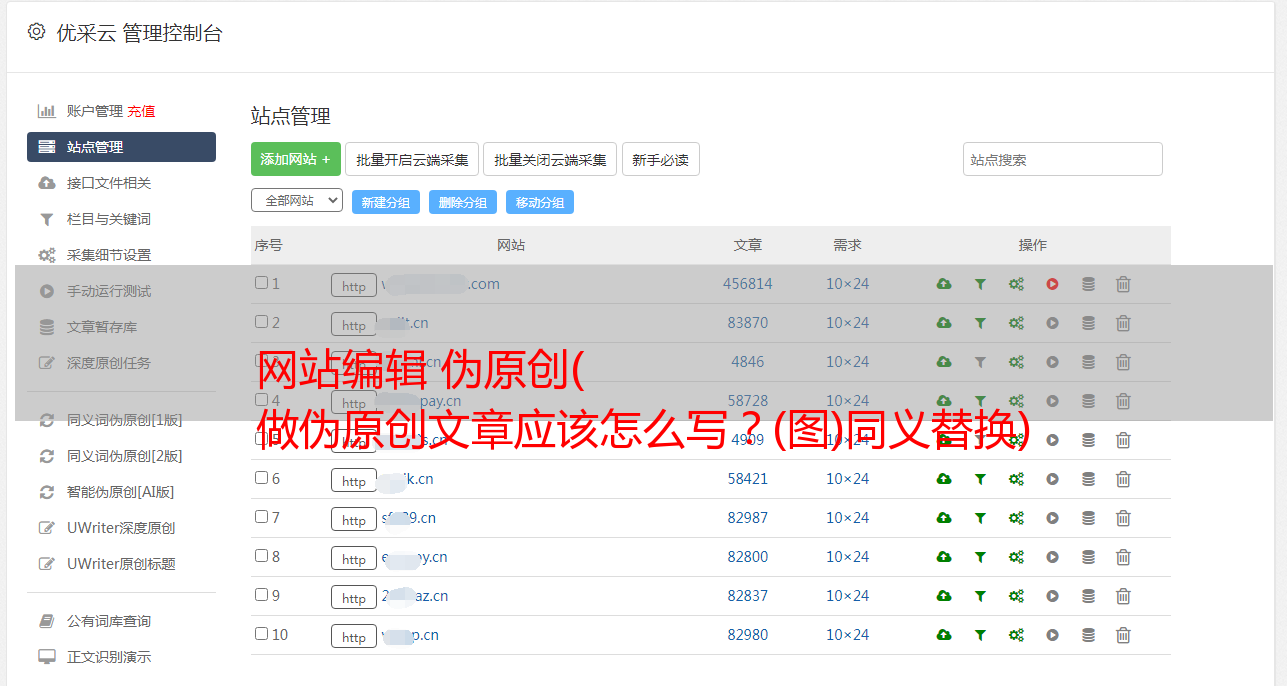The width and height of the screenshot is (1287, 686).
Task: Click the 站点搜索 search field
Action: pyautogui.click(x=1062, y=159)
